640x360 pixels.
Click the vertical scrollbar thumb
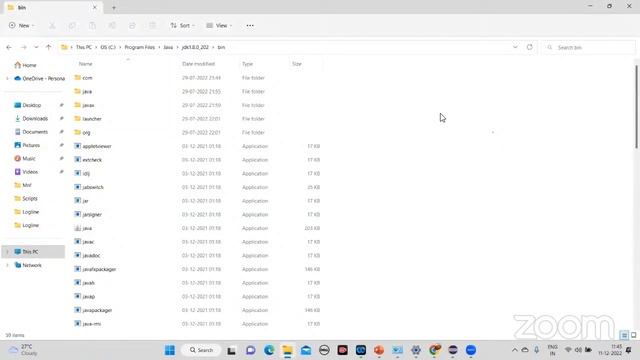pos(636,107)
